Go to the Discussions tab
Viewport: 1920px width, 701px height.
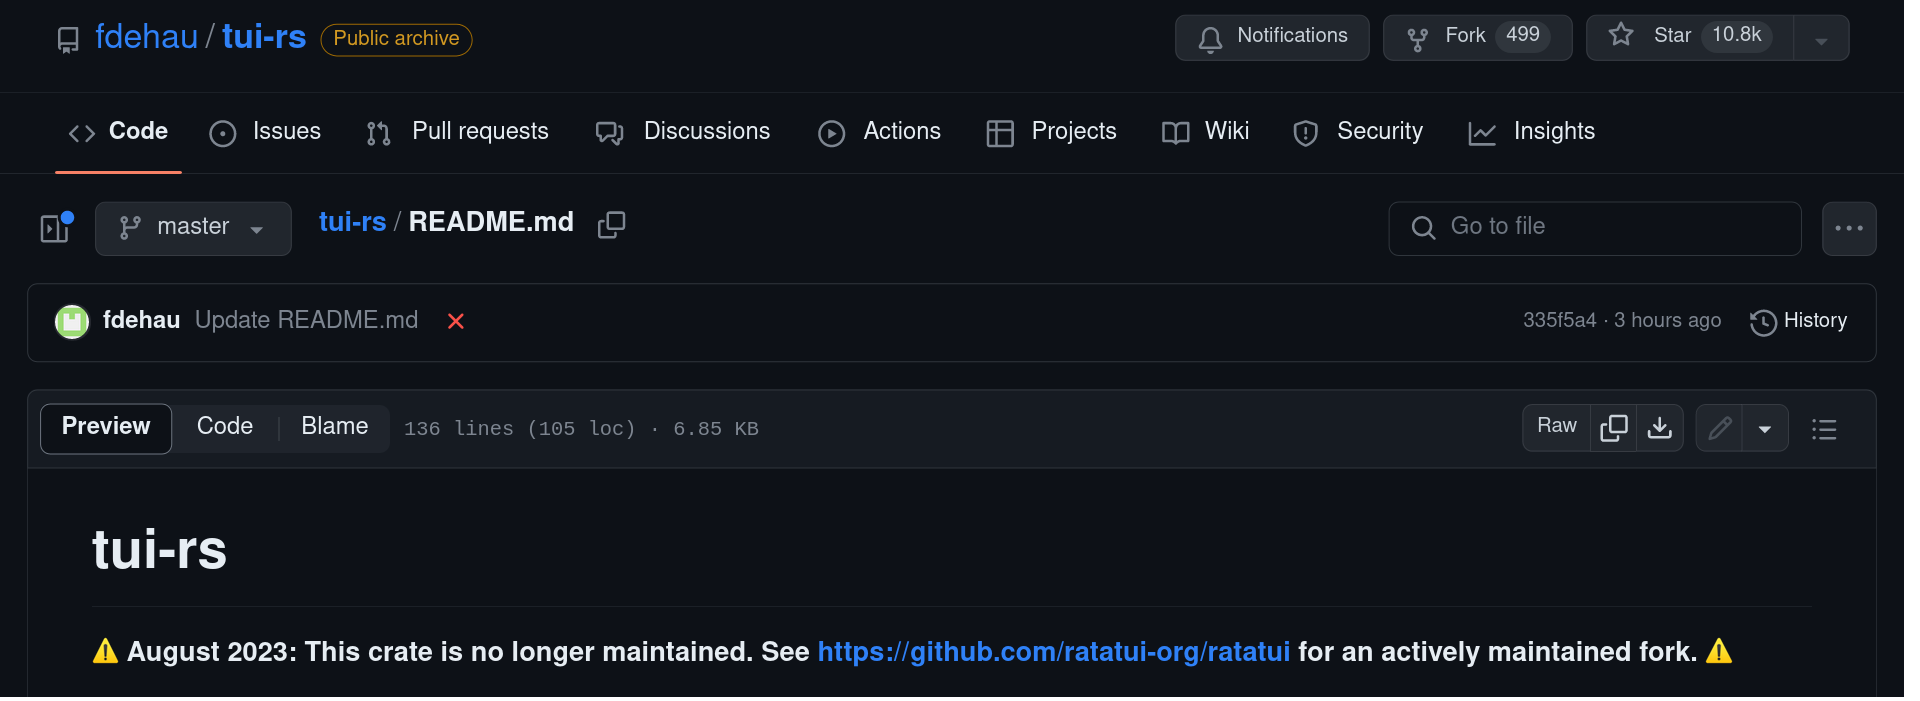click(x=683, y=132)
